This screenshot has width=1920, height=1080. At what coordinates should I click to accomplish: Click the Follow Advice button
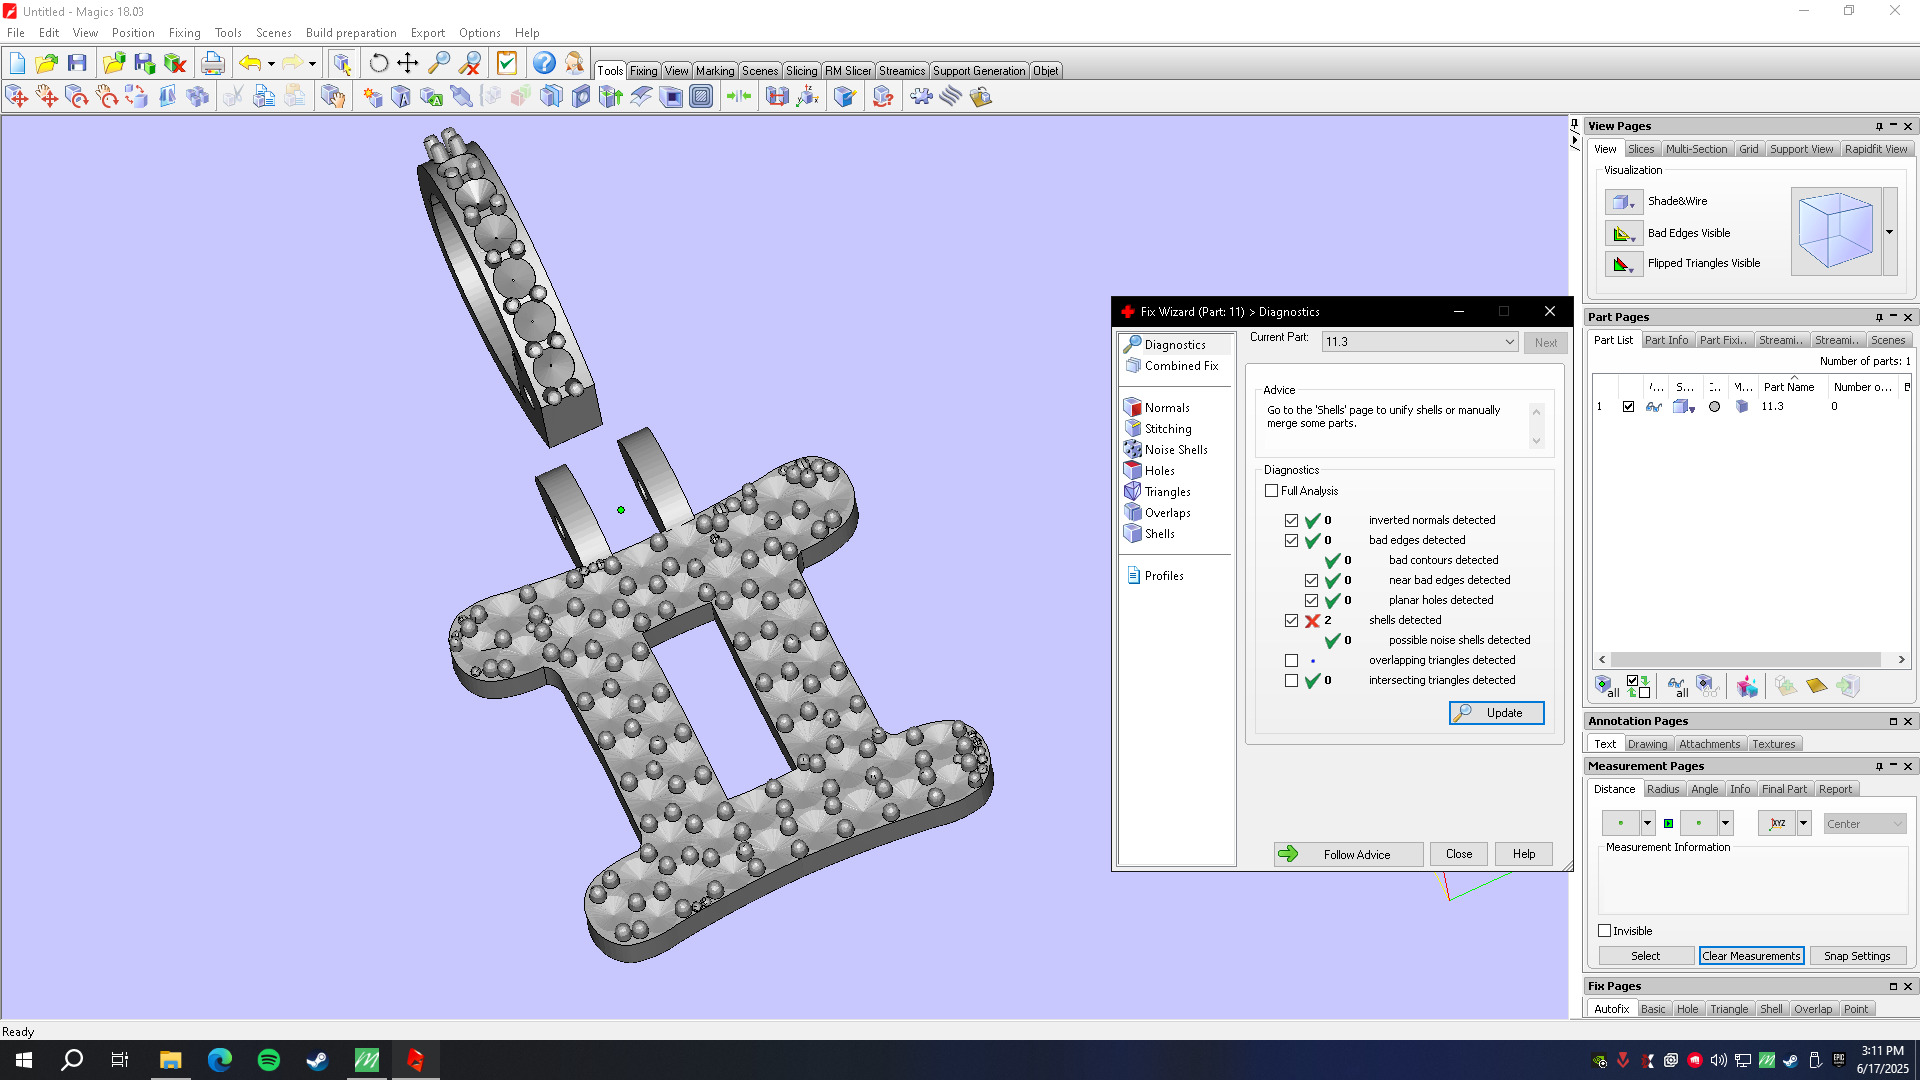coord(1348,854)
